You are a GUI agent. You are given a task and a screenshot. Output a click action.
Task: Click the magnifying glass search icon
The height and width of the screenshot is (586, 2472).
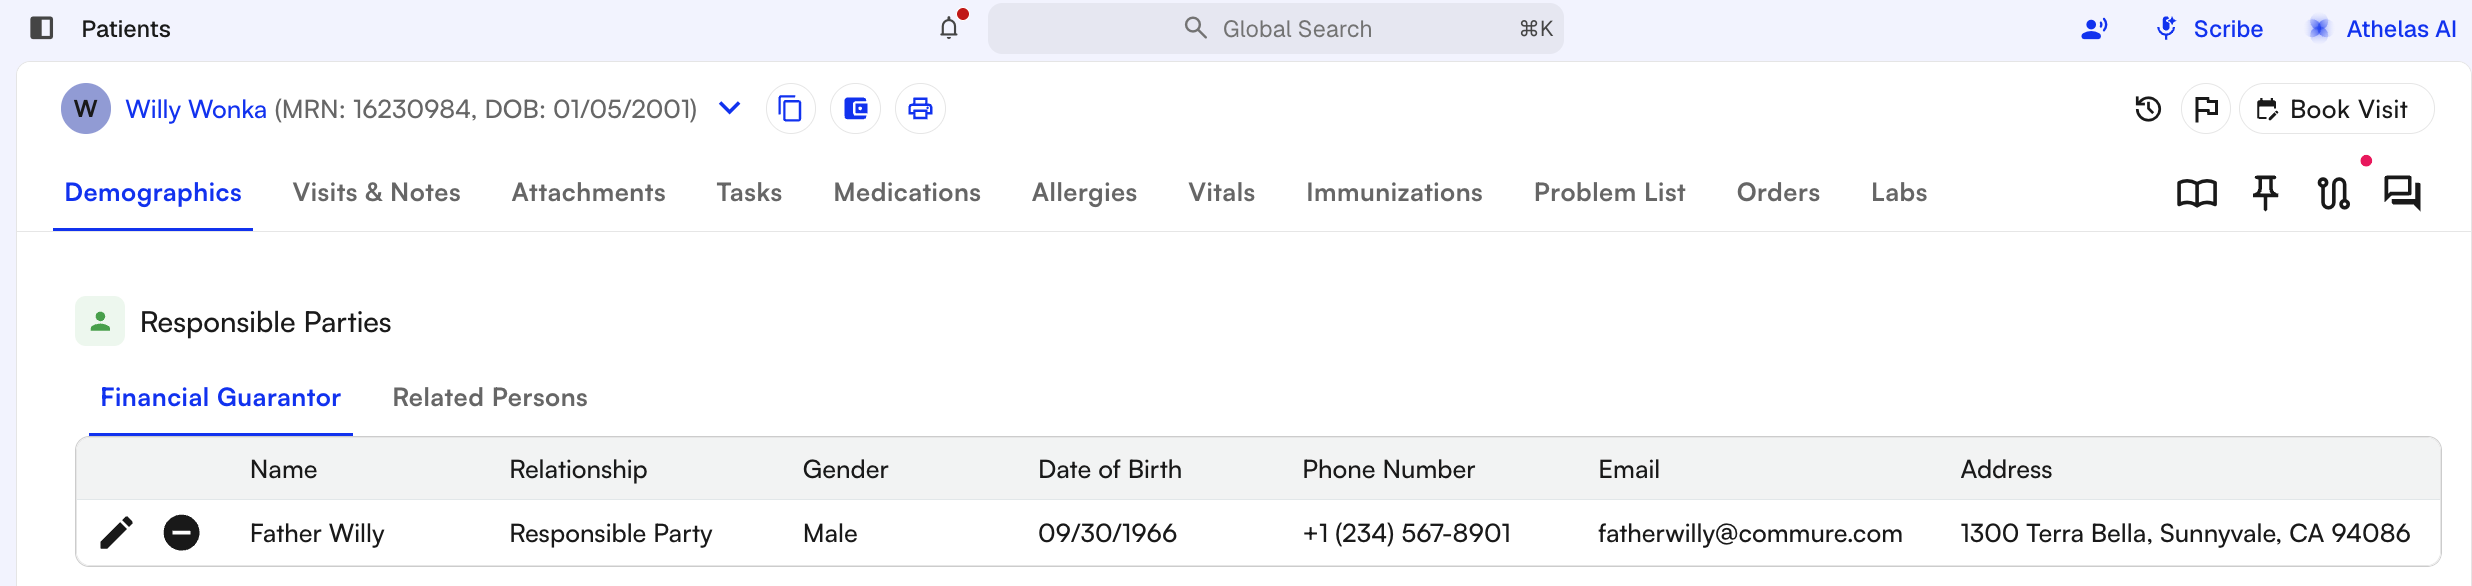(x=1195, y=28)
